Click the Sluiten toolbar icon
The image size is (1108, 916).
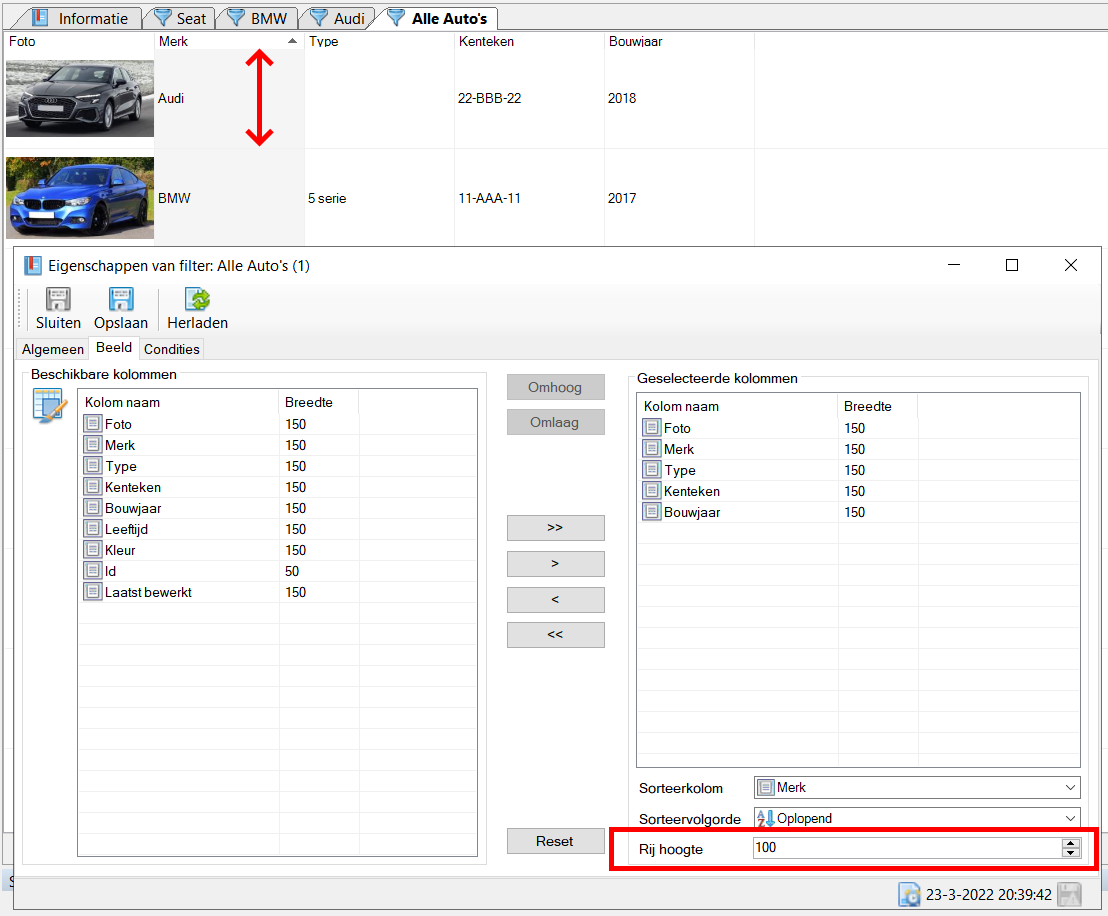click(x=58, y=300)
